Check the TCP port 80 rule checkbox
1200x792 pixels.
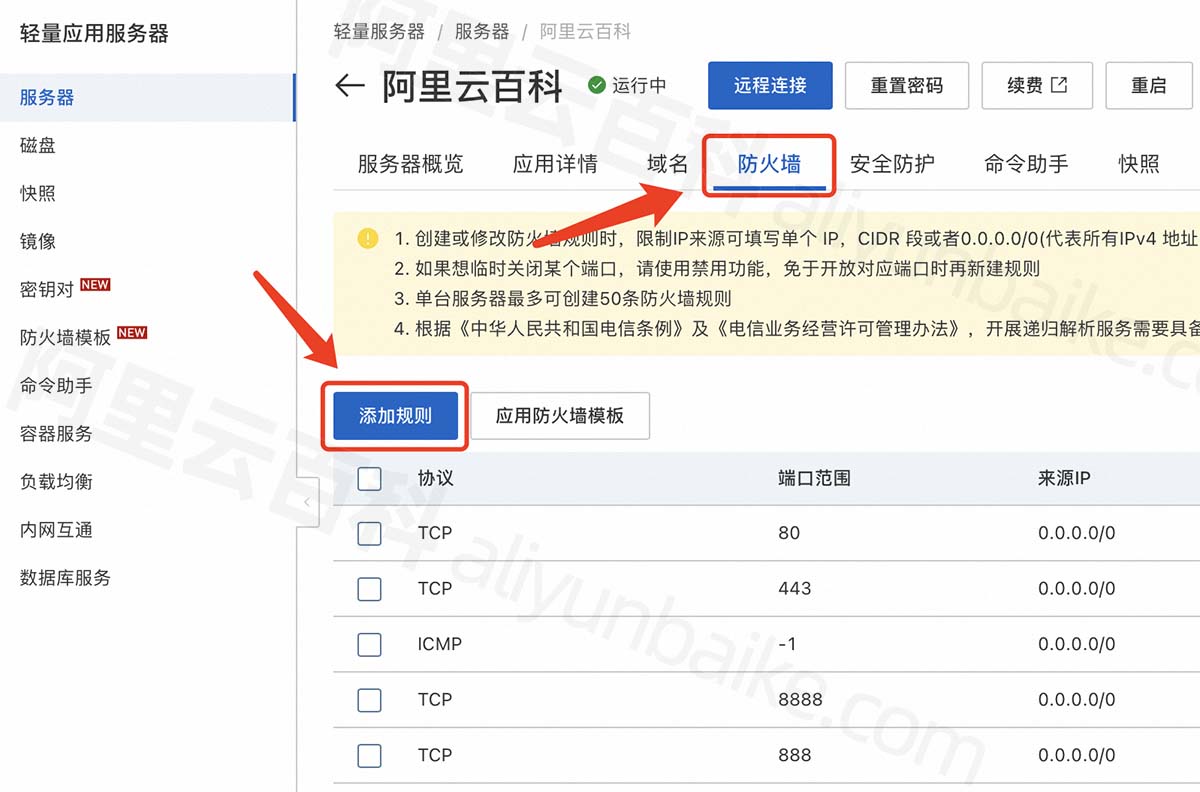(x=370, y=533)
